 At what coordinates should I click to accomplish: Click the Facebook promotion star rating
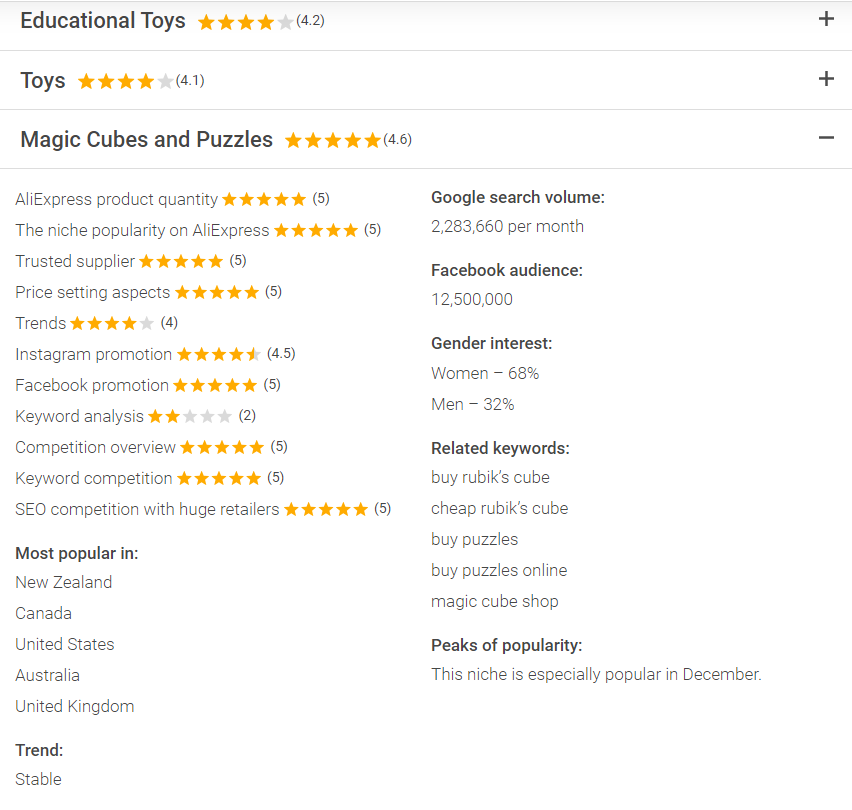(x=215, y=385)
